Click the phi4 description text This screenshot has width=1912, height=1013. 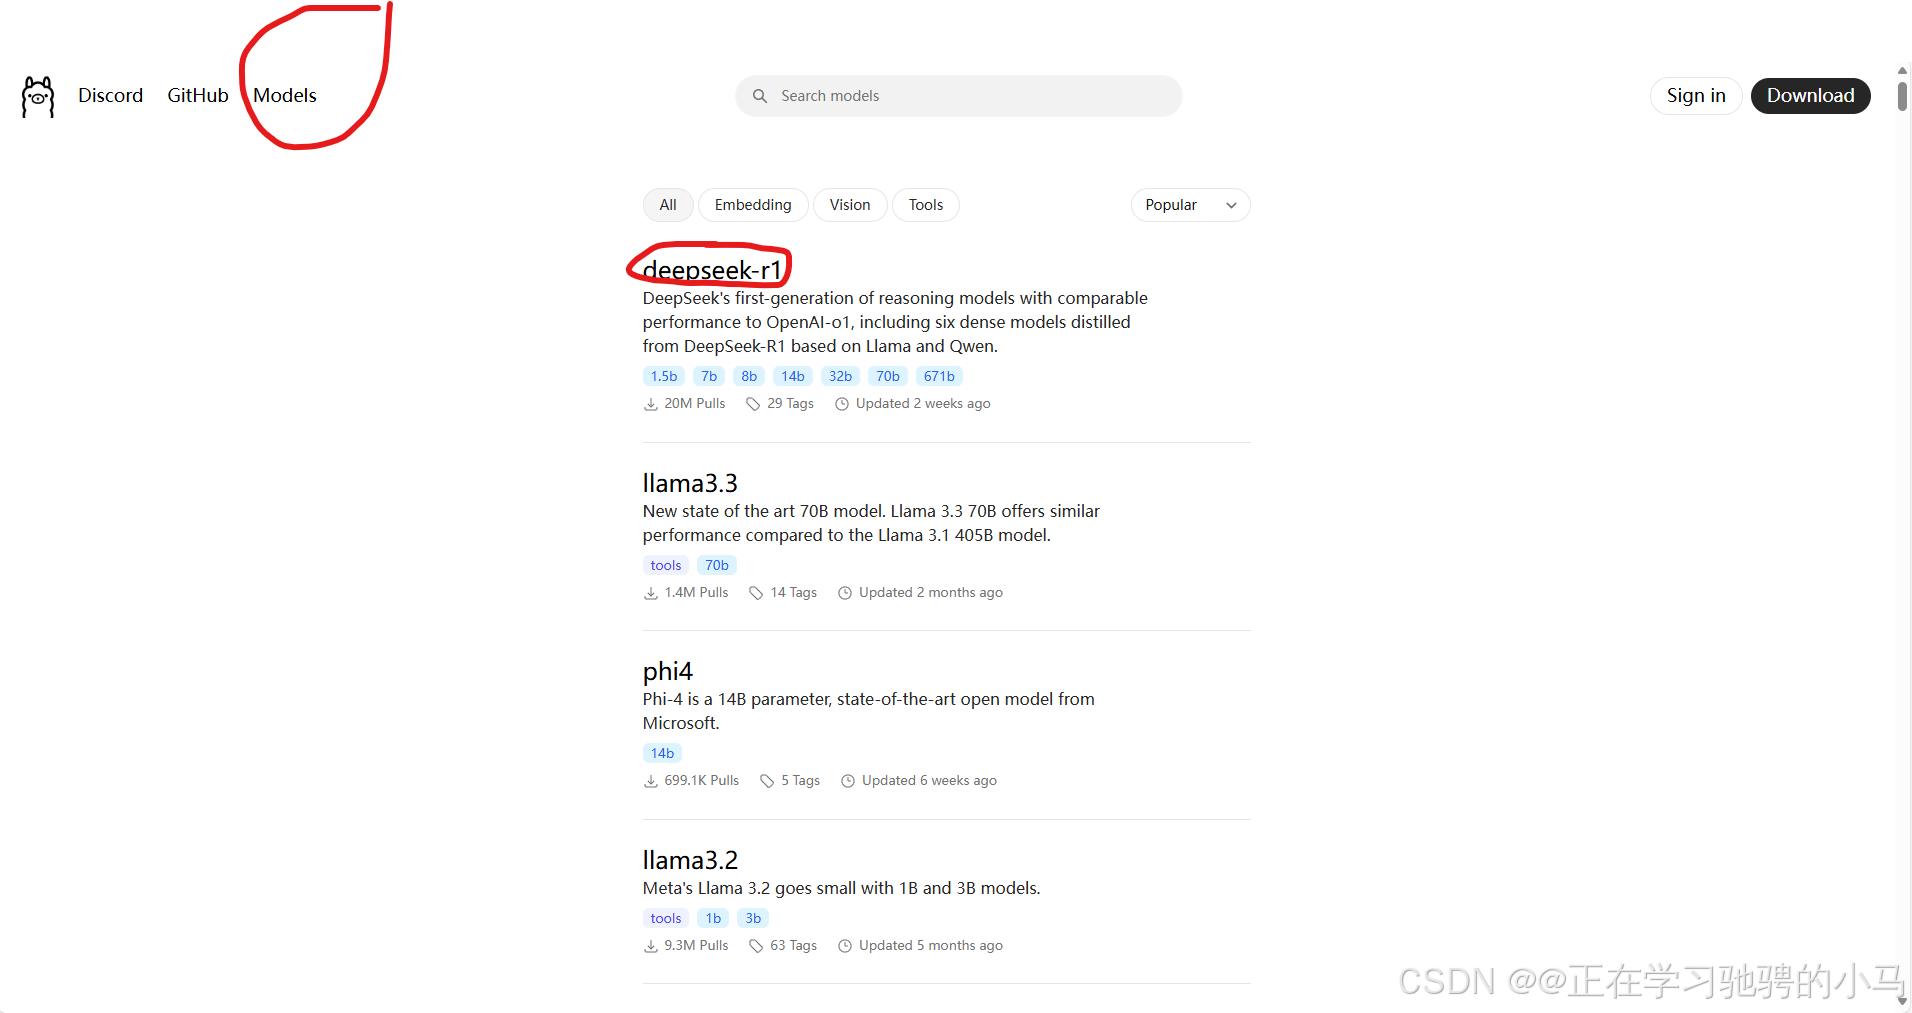click(x=869, y=711)
